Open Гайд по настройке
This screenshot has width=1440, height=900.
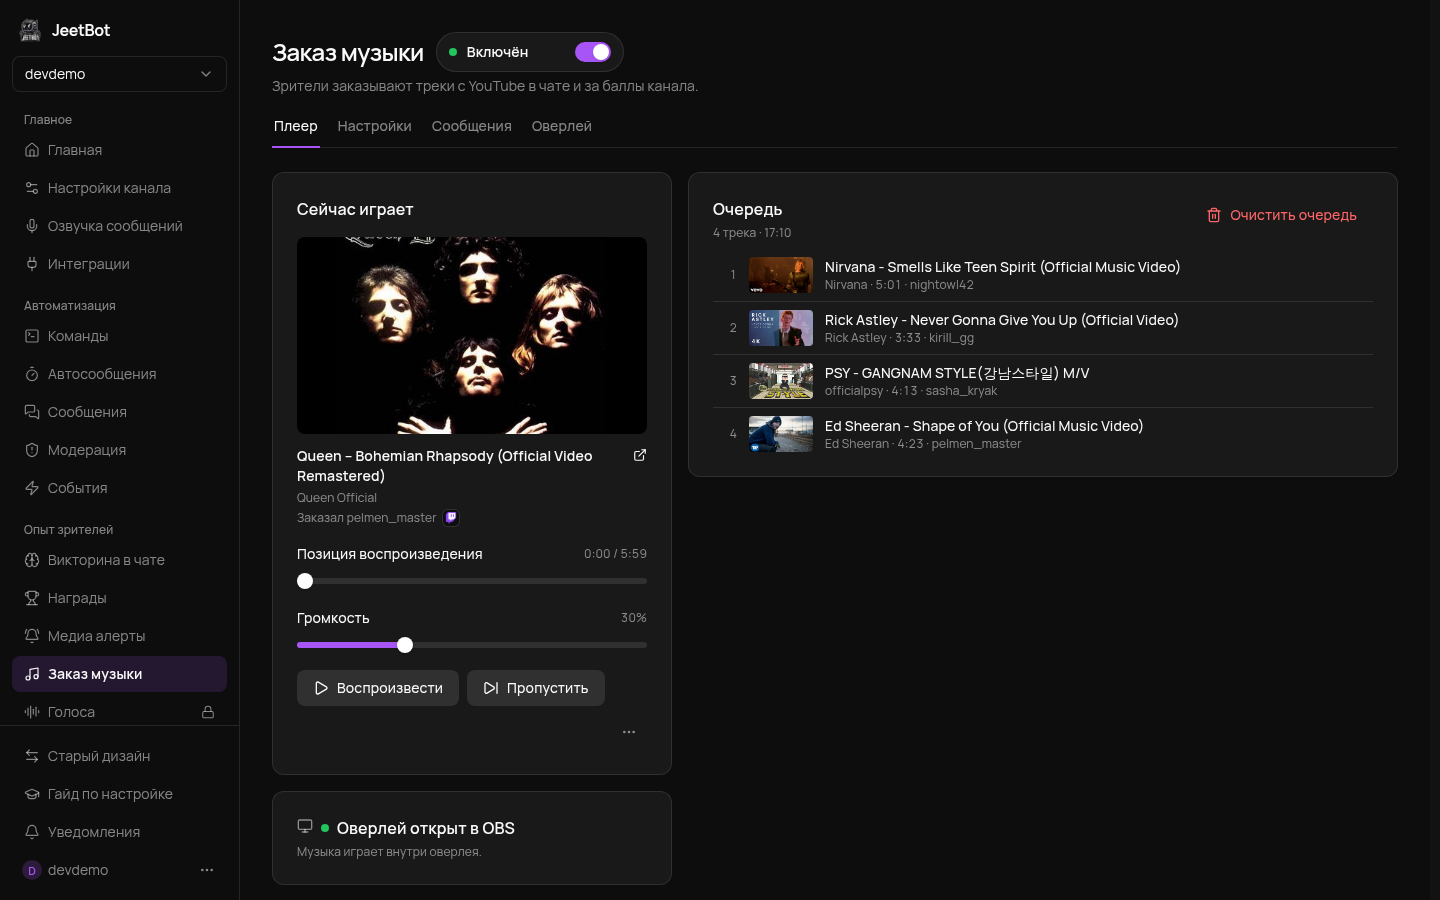pos(119,794)
